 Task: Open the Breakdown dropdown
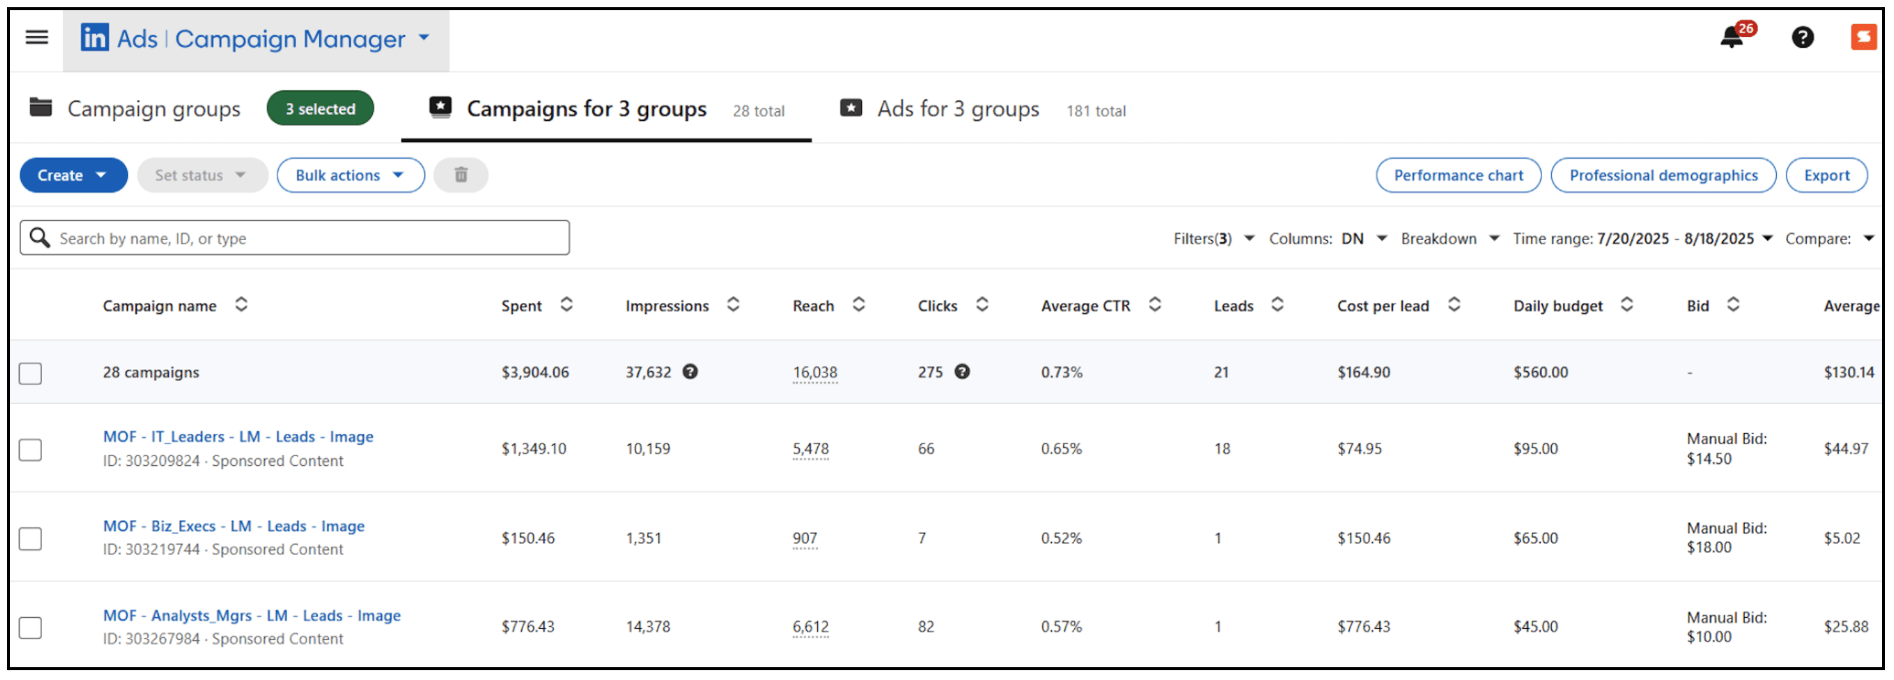[x=1450, y=238]
